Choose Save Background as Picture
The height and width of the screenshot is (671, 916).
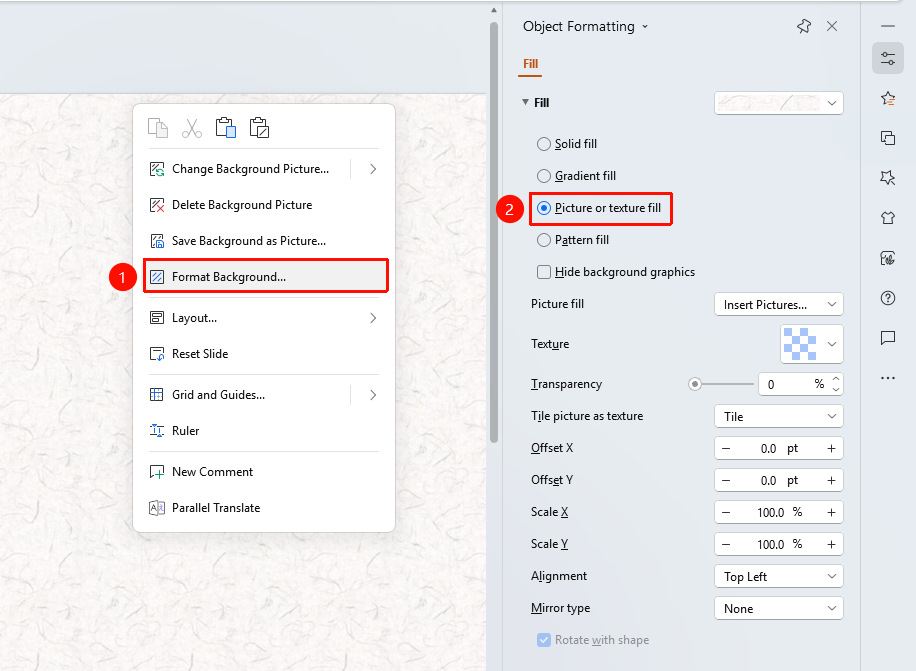pos(263,241)
